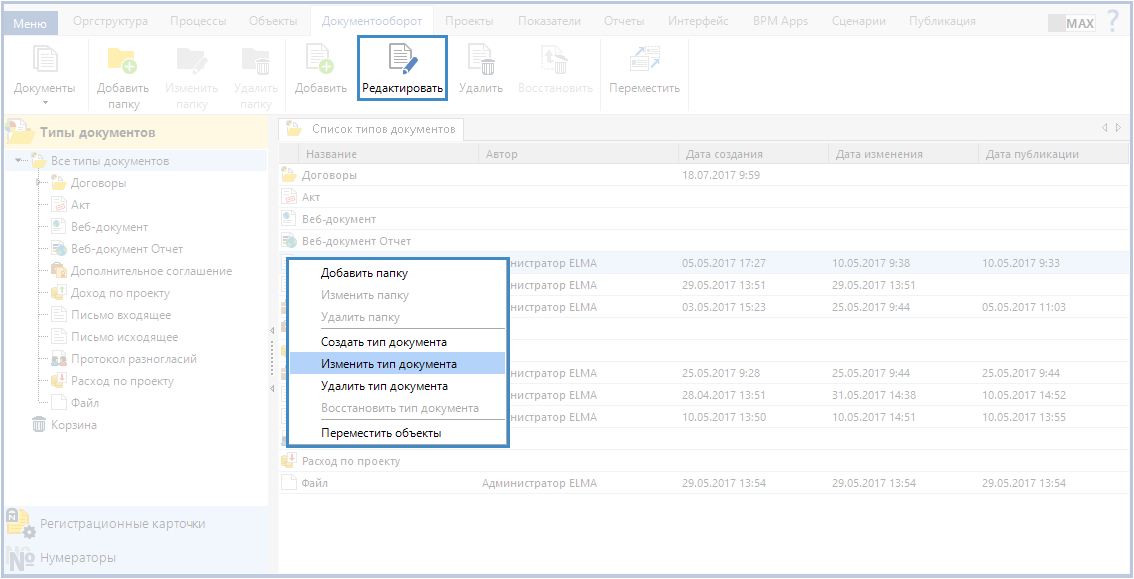This screenshot has height=579, width=1134.
Task: Click Удалить тип документа menu entry
Action: click(384, 386)
